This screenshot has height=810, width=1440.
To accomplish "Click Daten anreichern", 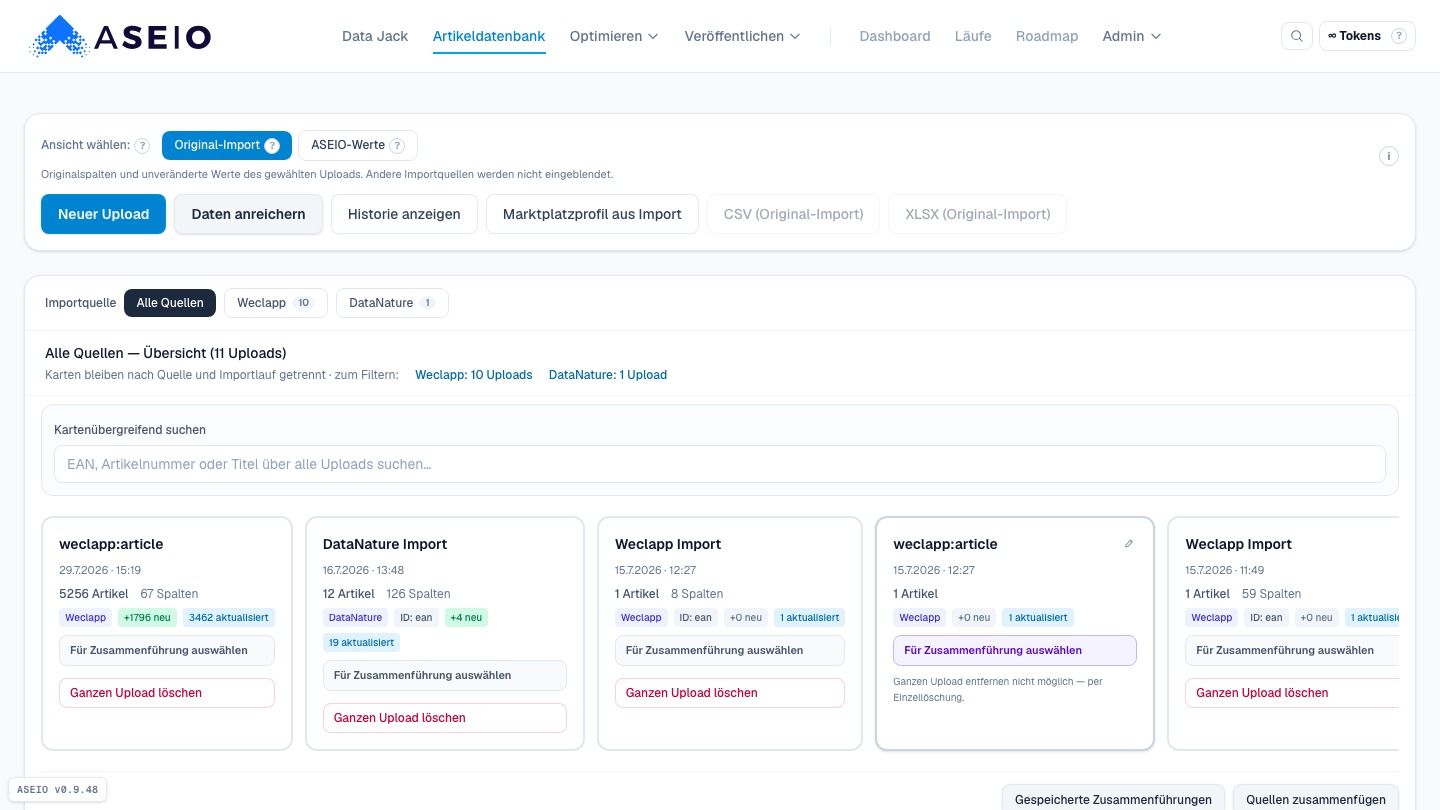I will (x=248, y=214).
